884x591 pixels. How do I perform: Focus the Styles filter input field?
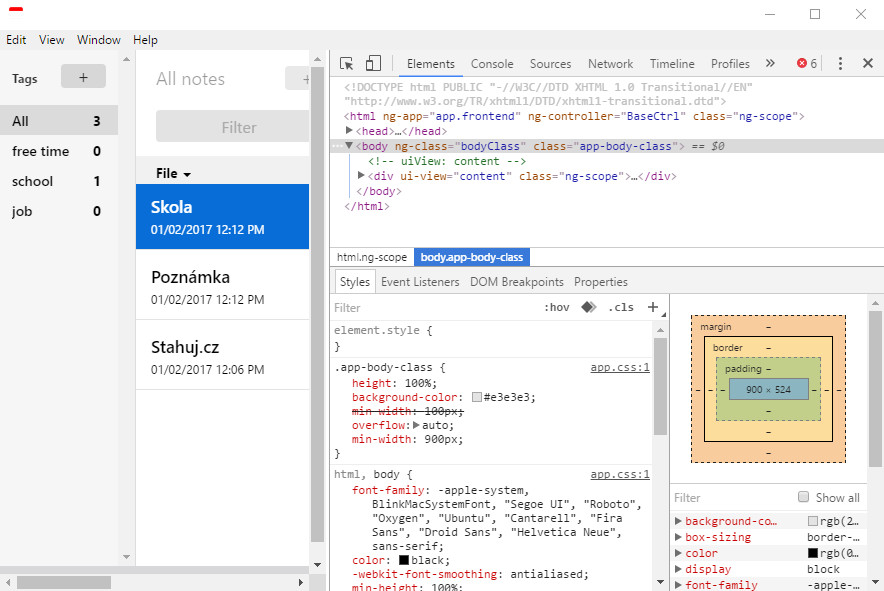pyautogui.click(x=434, y=307)
